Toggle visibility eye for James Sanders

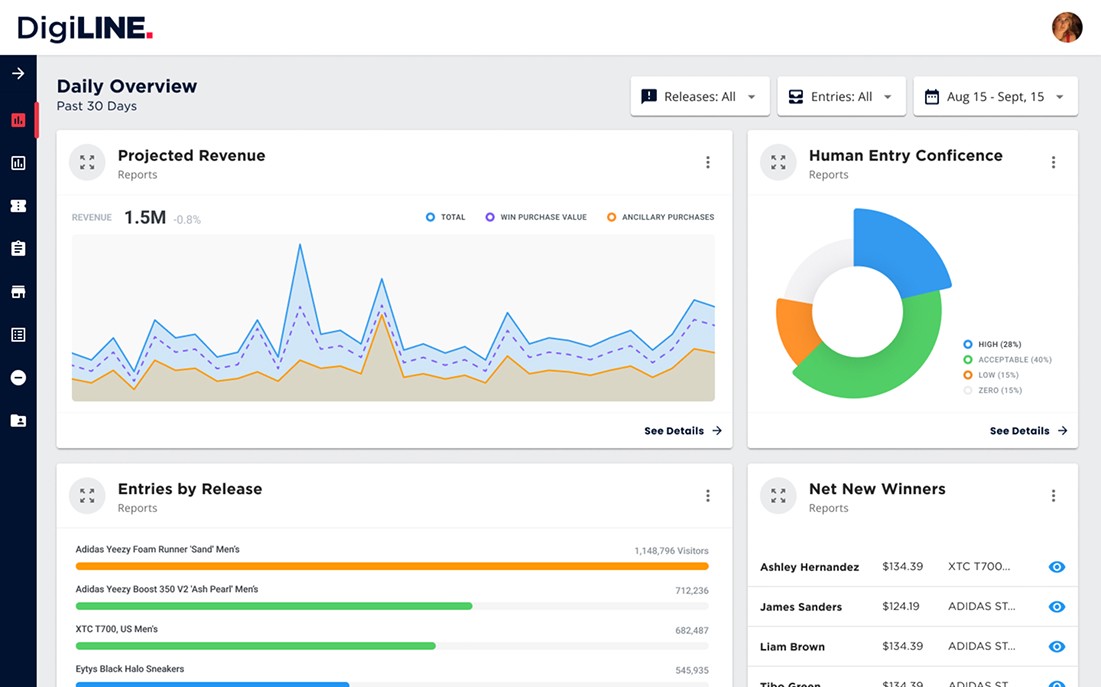click(x=1057, y=607)
